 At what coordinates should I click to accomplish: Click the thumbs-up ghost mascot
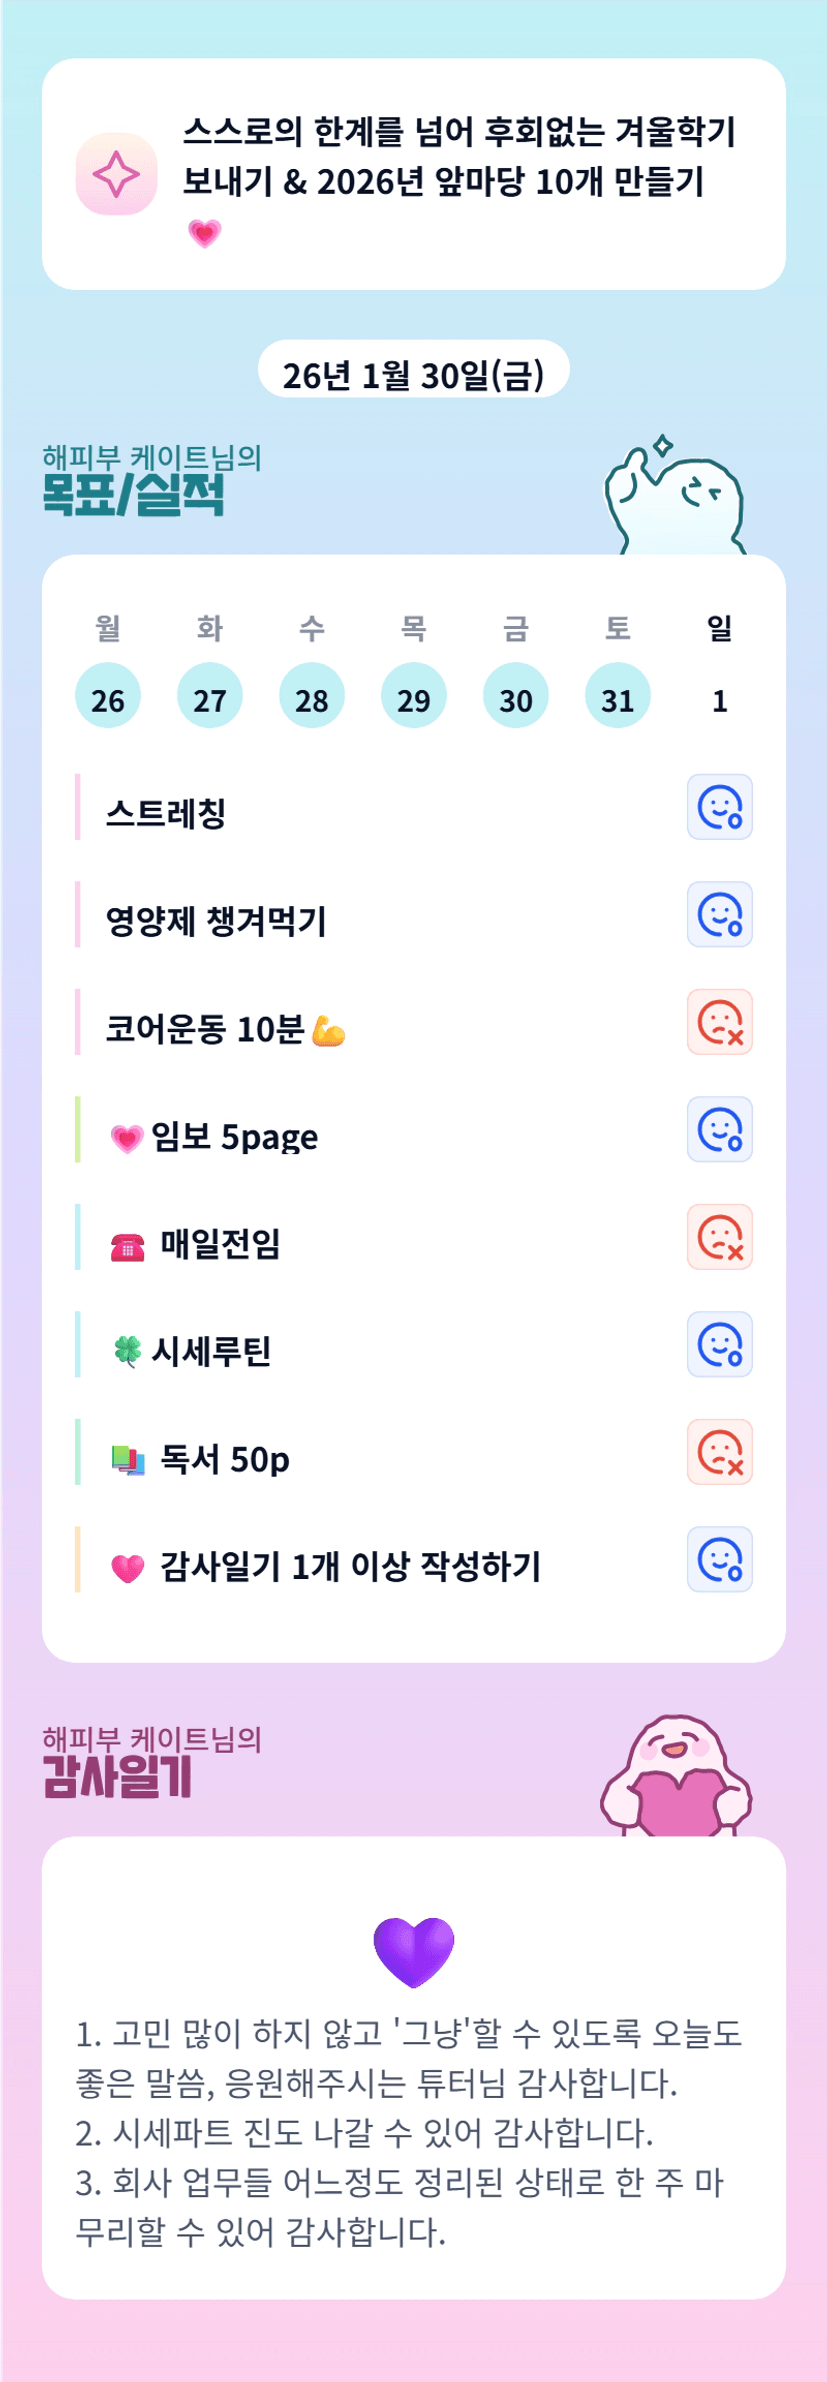[674, 497]
